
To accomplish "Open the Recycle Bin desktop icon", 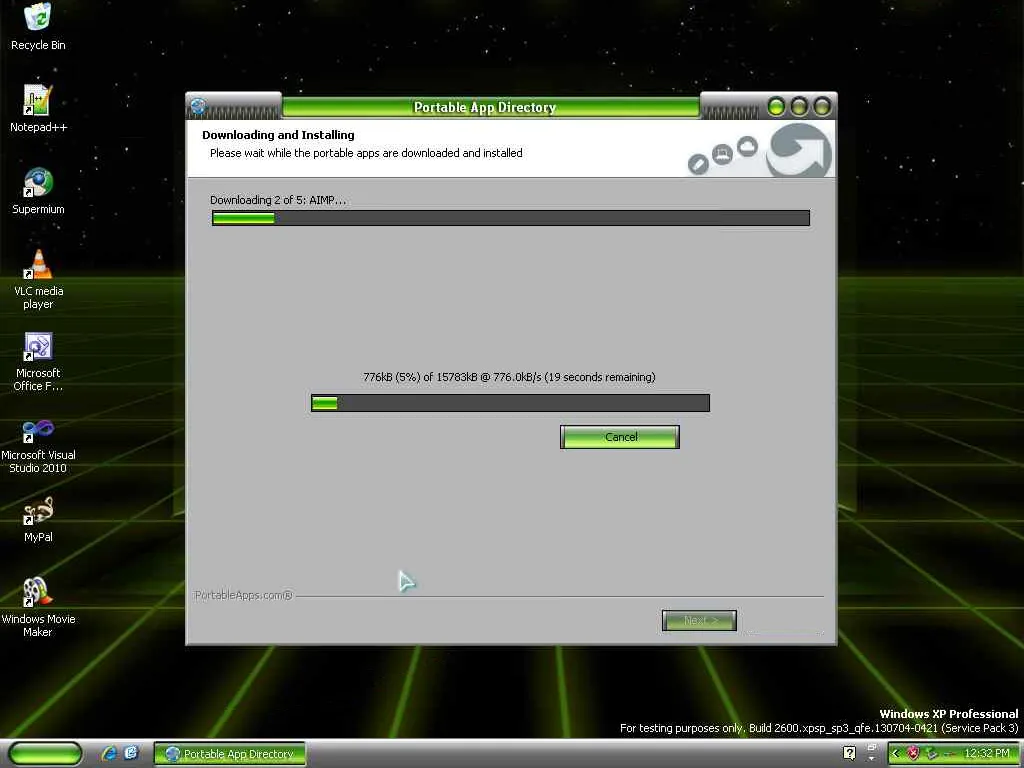I will (38, 27).
